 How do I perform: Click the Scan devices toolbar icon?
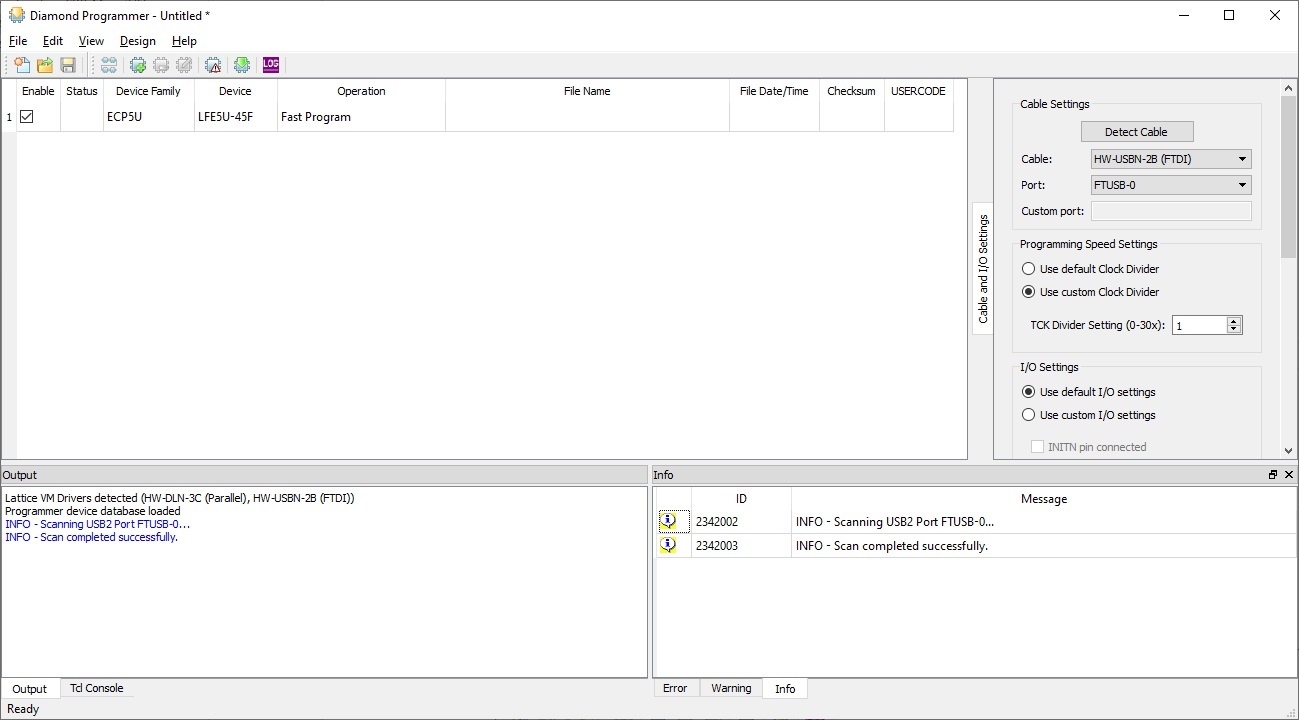pyautogui.click(x=109, y=65)
